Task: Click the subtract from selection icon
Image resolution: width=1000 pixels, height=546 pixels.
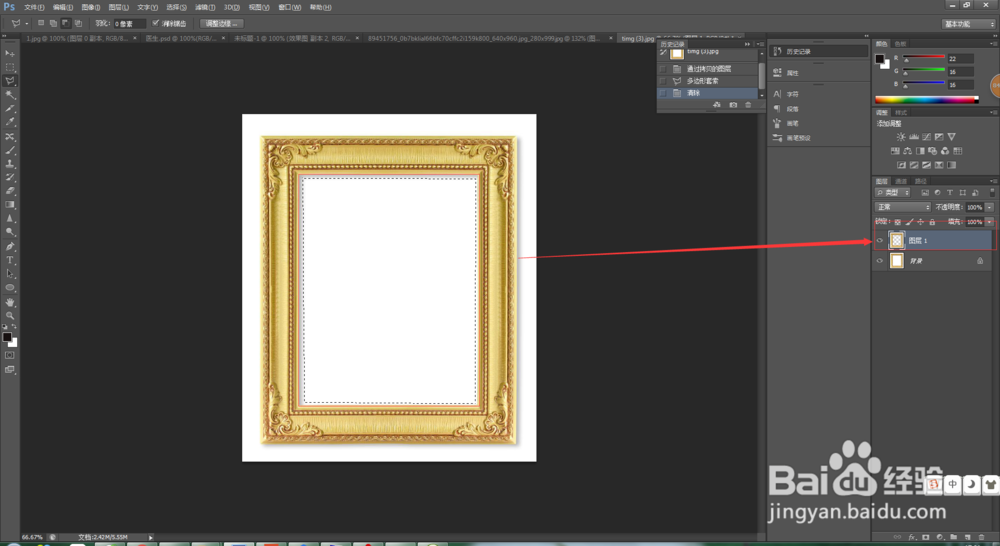Action: (x=65, y=23)
